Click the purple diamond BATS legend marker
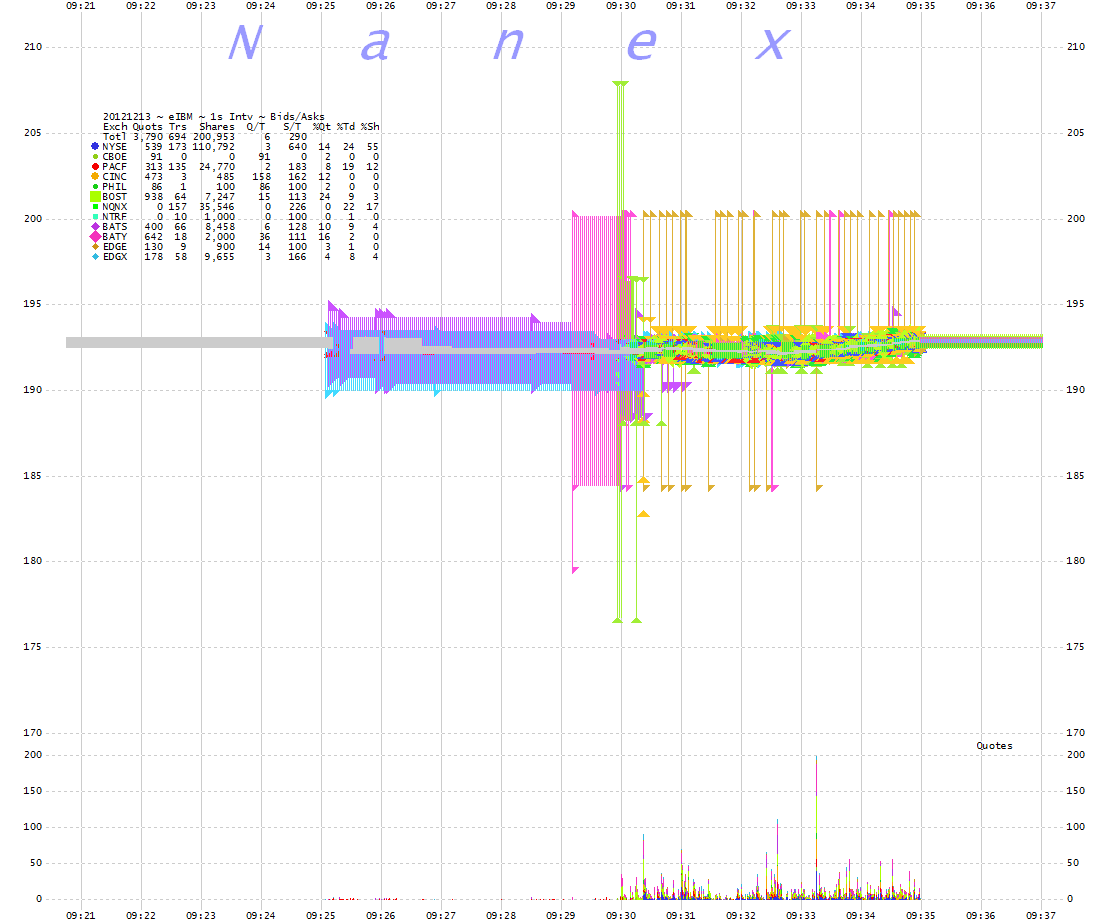 point(95,226)
